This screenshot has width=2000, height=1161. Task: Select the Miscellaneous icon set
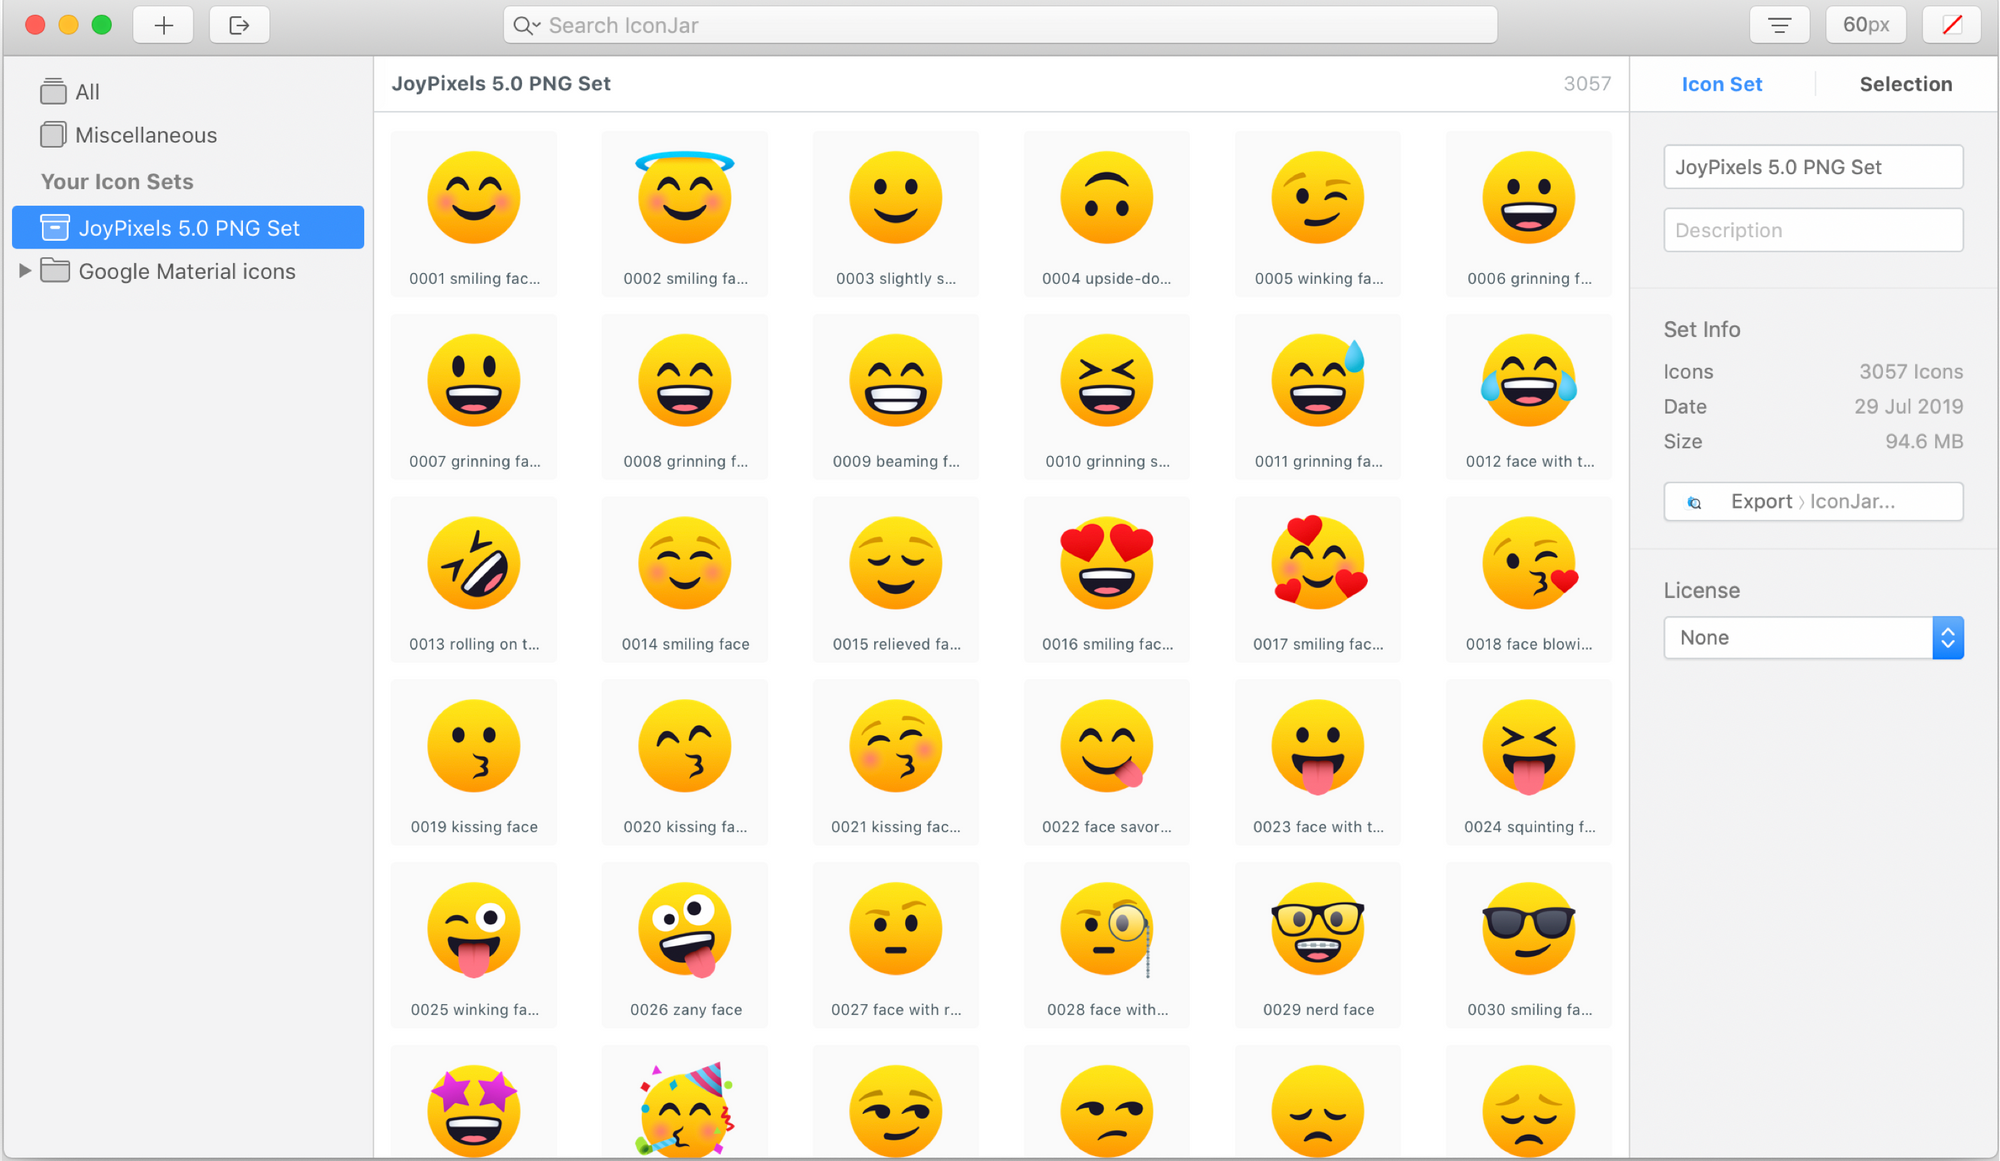pos(147,134)
